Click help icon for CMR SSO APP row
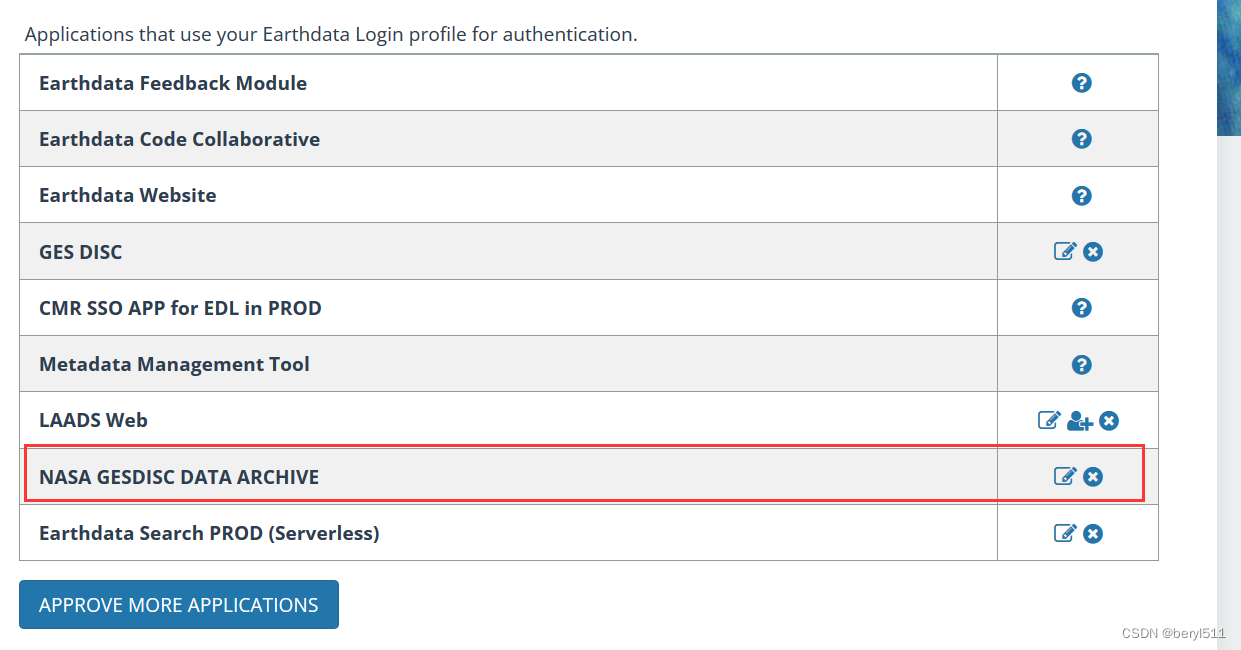The width and height of the screenshot is (1241, 650). pyautogui.click(x=1081, y=308)
